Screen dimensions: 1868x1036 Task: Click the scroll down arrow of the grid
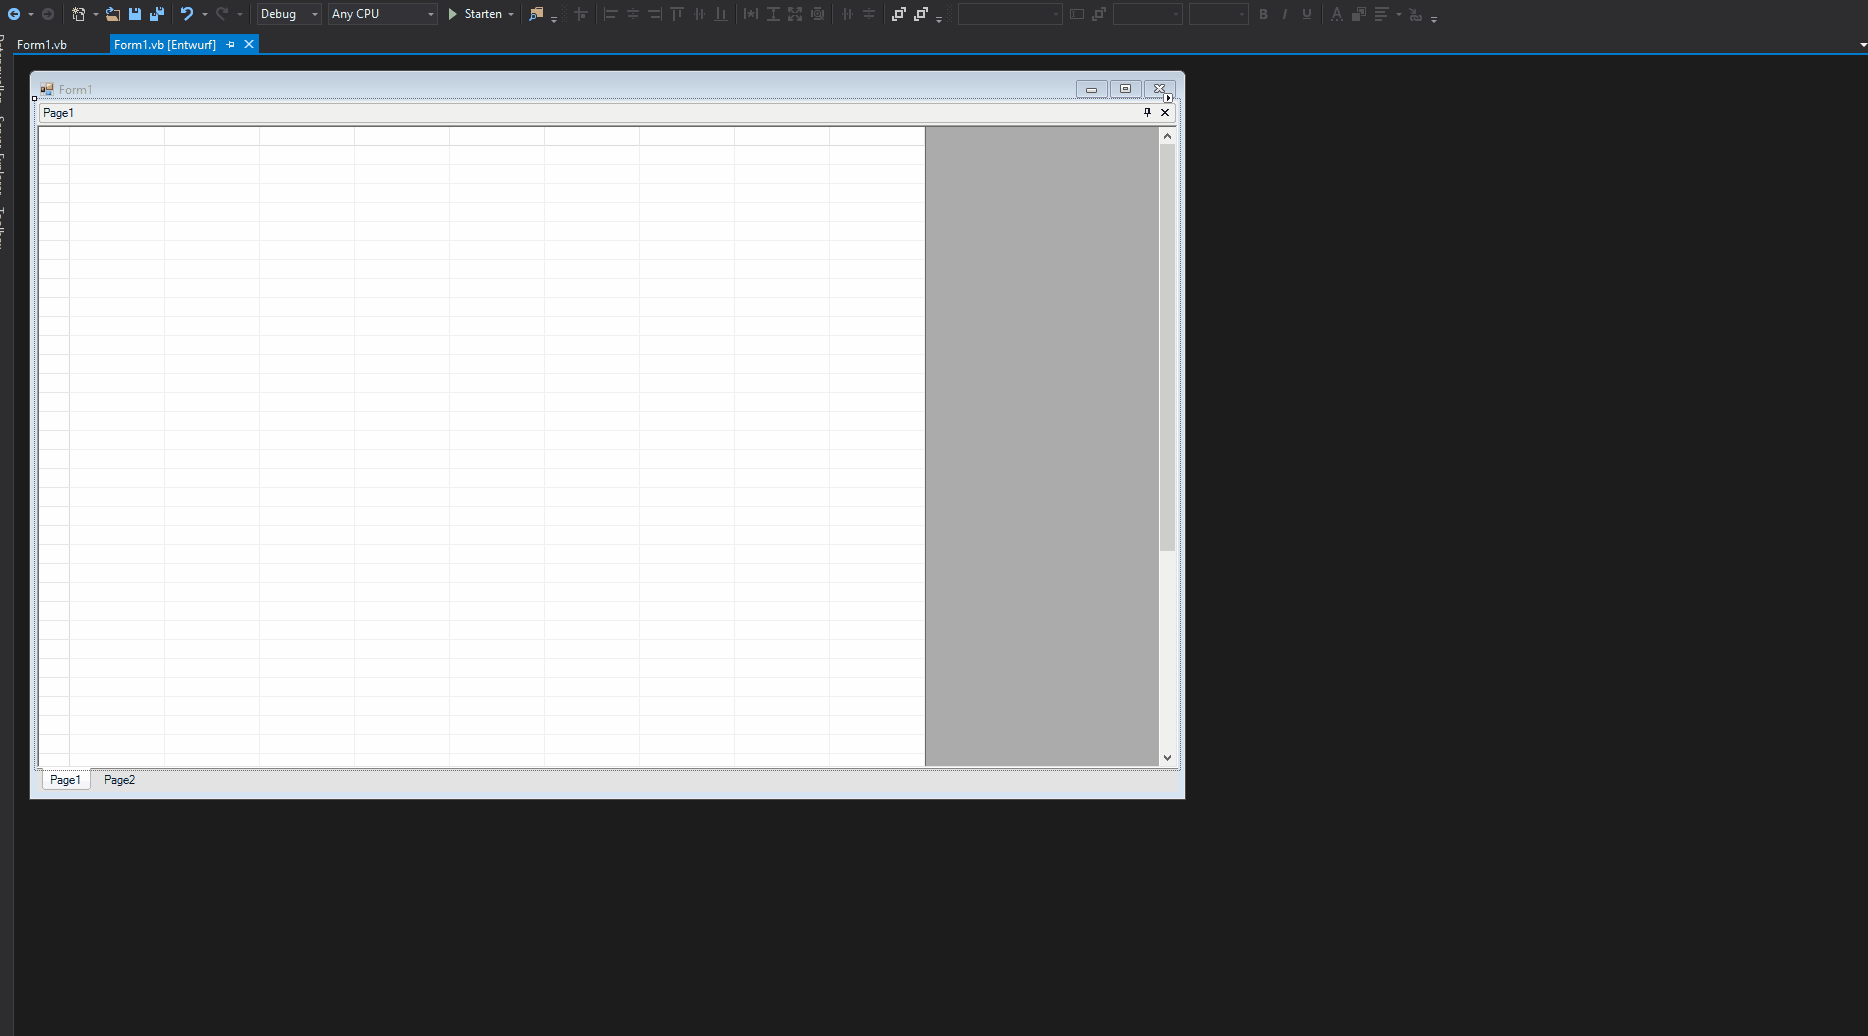pyautogui.click(x=1167, y=758)
